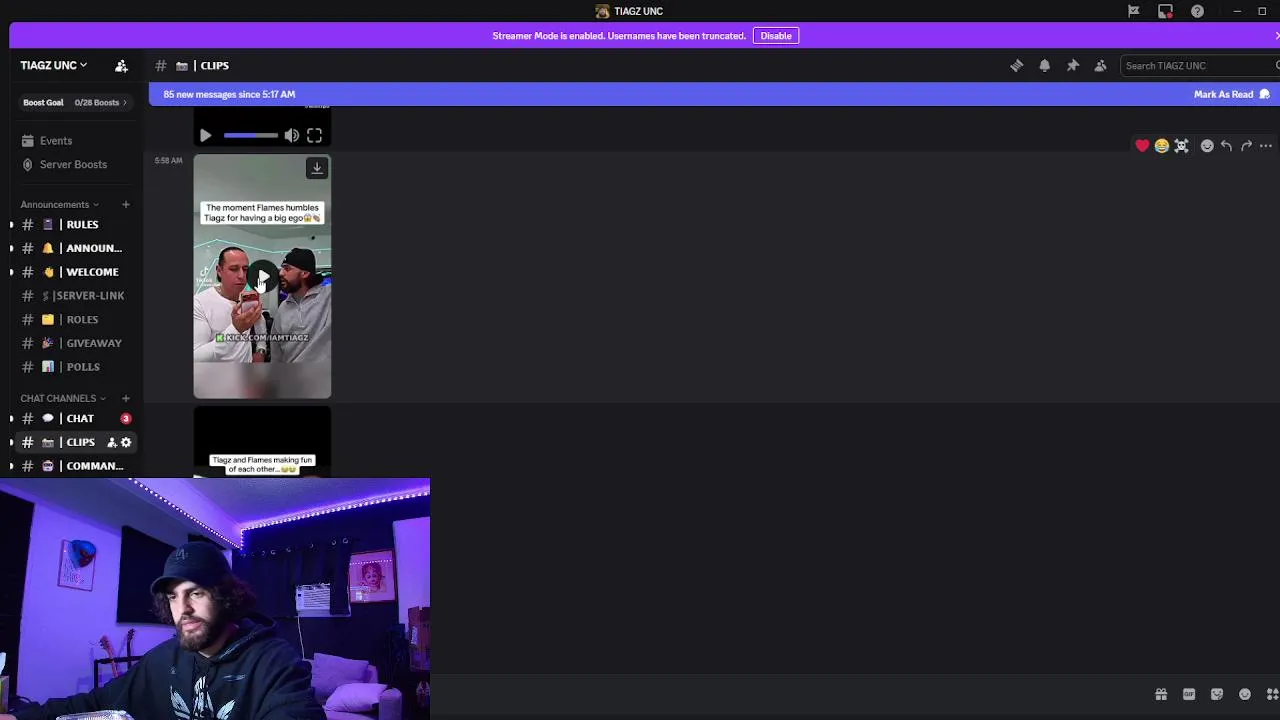Open the GIF picker
The width and height of the screenshot is (1280, 720).
pos(1189,694)
